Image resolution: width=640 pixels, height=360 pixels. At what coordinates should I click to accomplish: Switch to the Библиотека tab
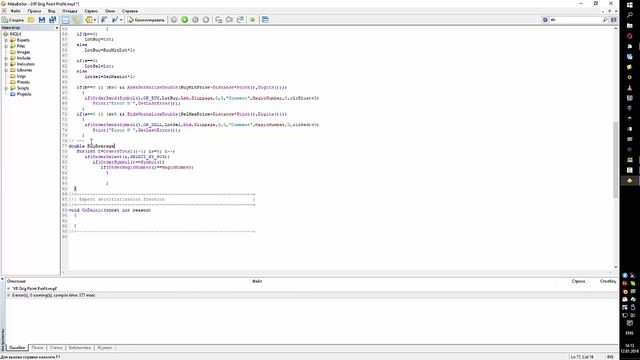coord(80,347)
